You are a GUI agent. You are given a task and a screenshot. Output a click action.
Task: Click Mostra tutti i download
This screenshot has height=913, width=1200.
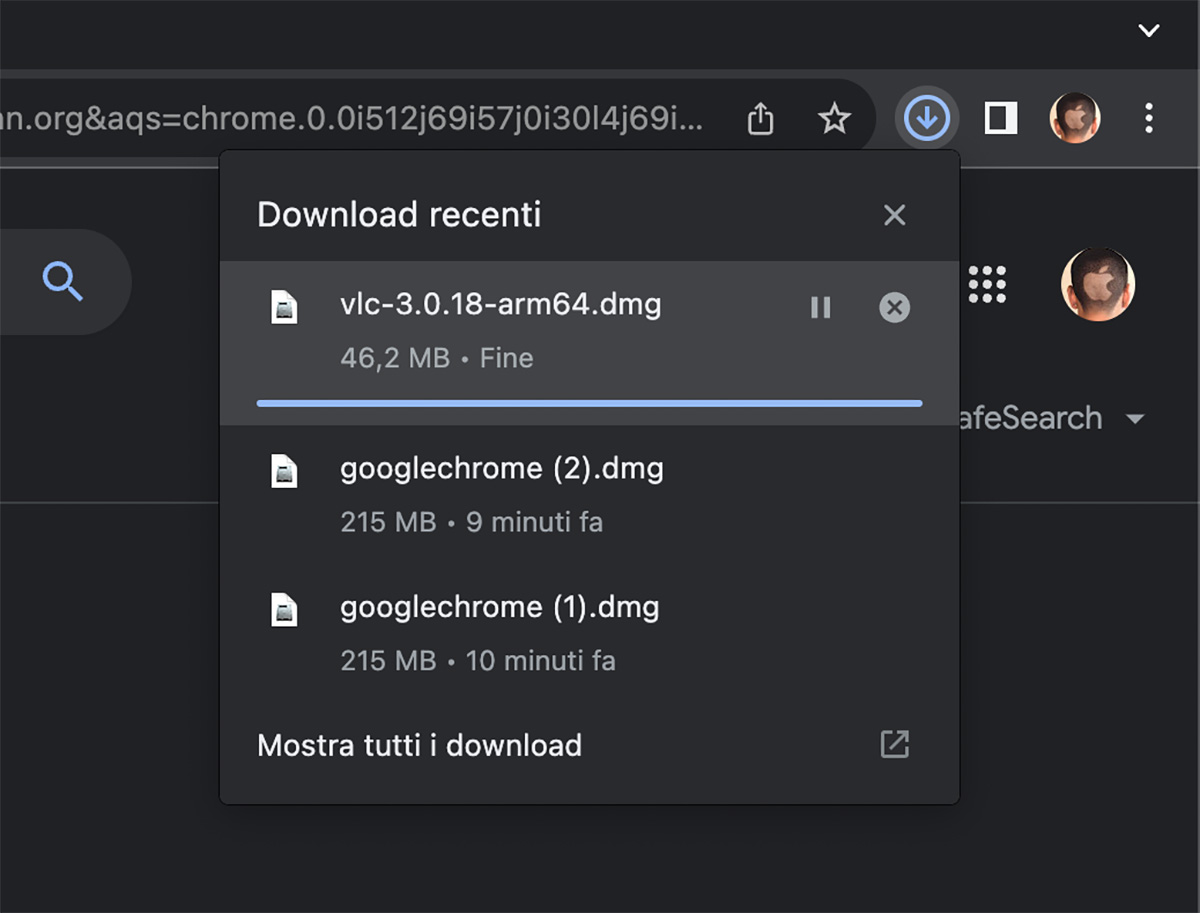pos(419,745)
